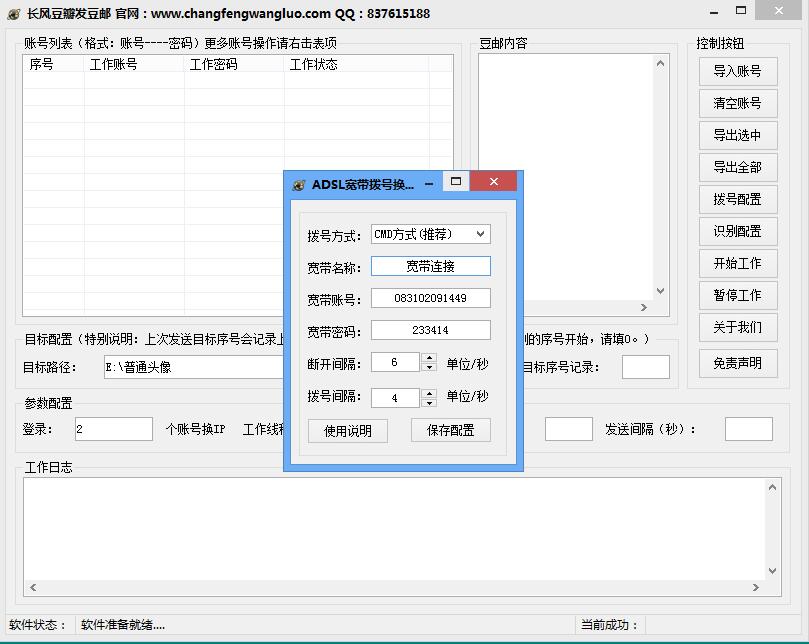Decrease the 拨号间隔 dial interval value
Image resolution: width=809 pixels, height=644 pixels.
click(x=431, y=402)
